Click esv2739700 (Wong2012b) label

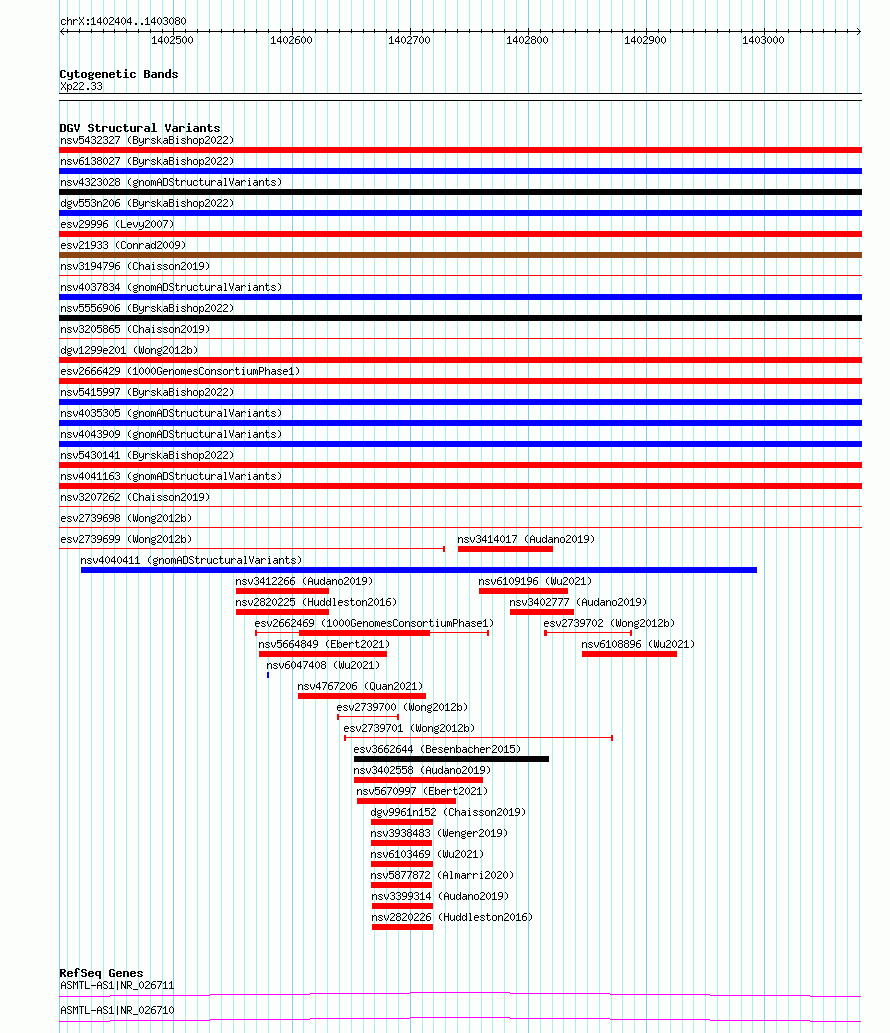[x=403, y=708]
